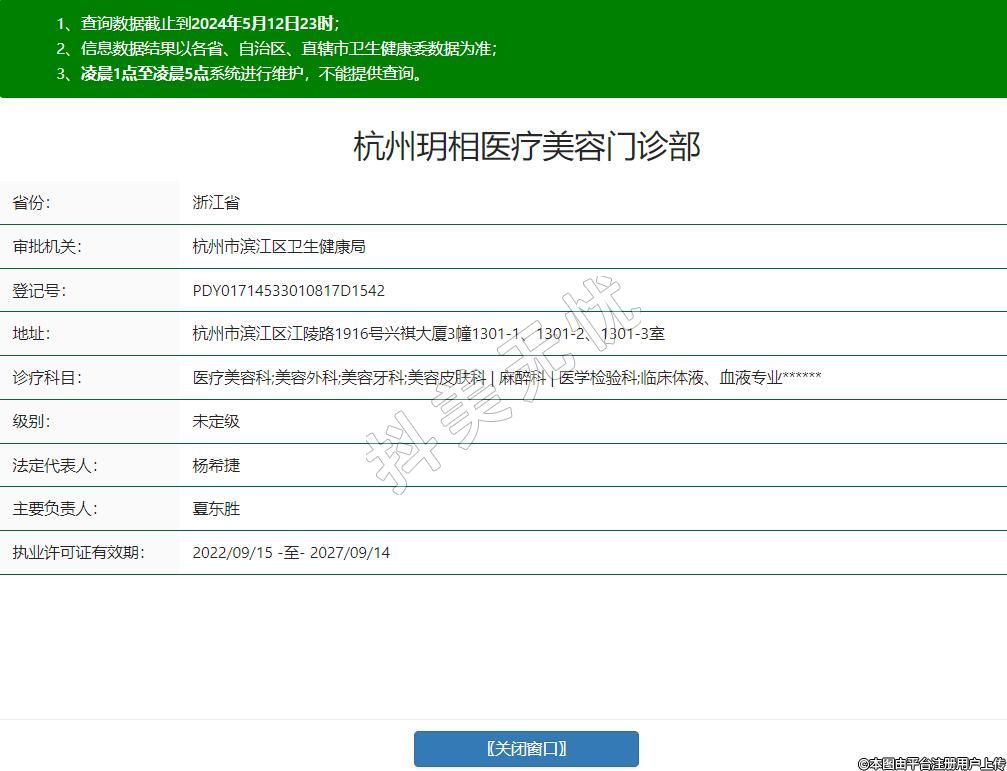Click the 诊疗科目 departments list value
The width and height of the screenshot is (1007, 771).
(506, 378)
